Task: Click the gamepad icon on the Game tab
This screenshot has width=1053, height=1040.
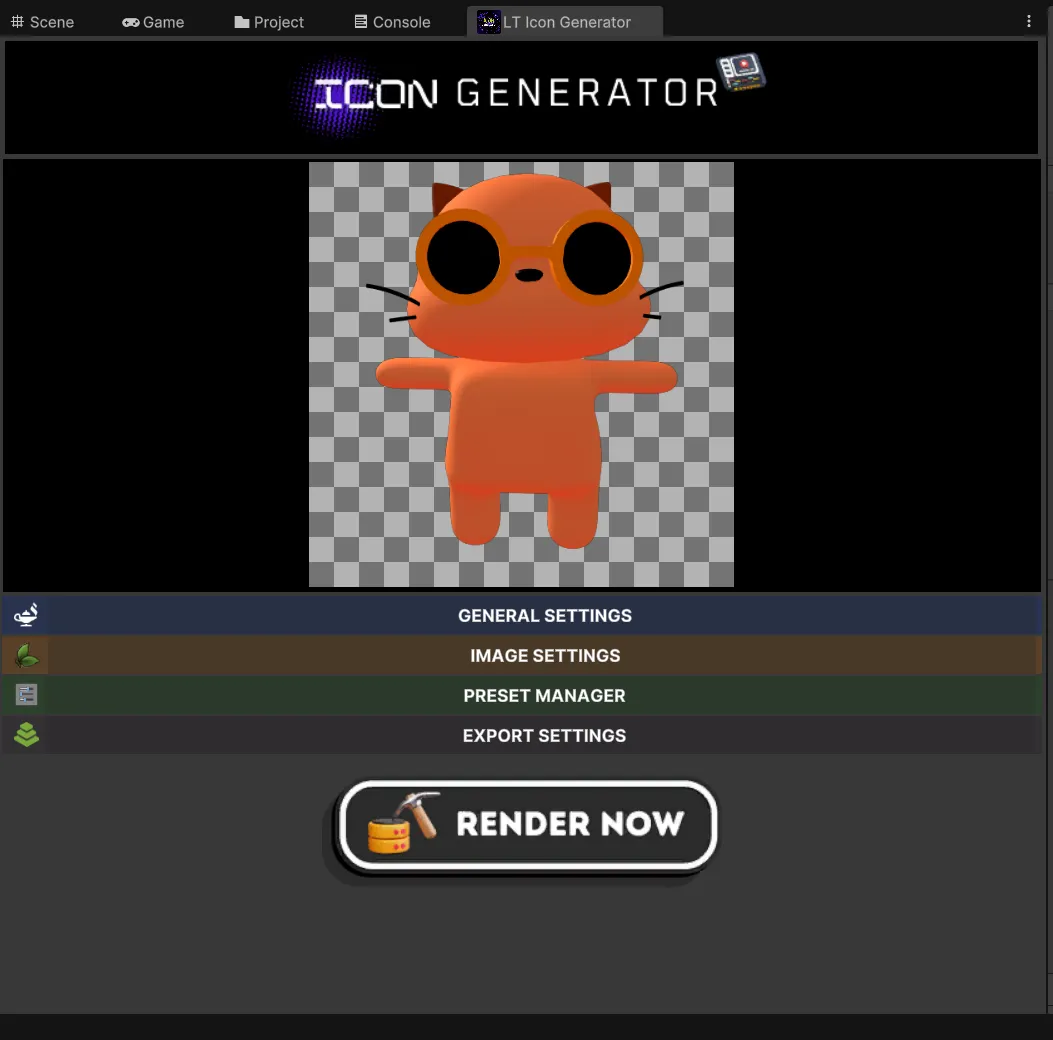Action: coord(130,21)
